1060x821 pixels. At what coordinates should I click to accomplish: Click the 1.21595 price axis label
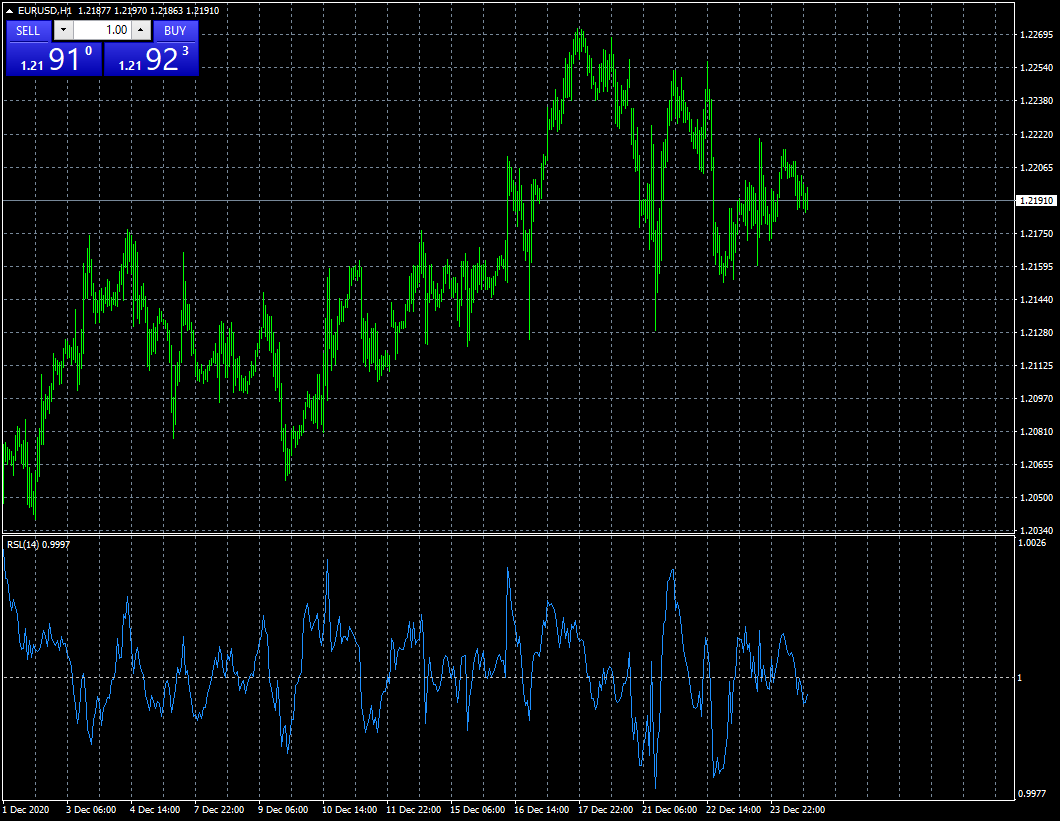pyautogui.click(x=1036, y=266)
